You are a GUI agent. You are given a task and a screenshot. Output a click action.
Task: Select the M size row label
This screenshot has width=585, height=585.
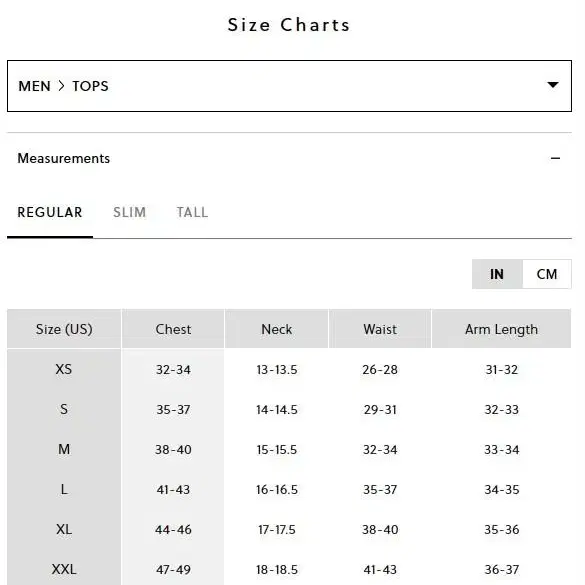pos(64,449)
